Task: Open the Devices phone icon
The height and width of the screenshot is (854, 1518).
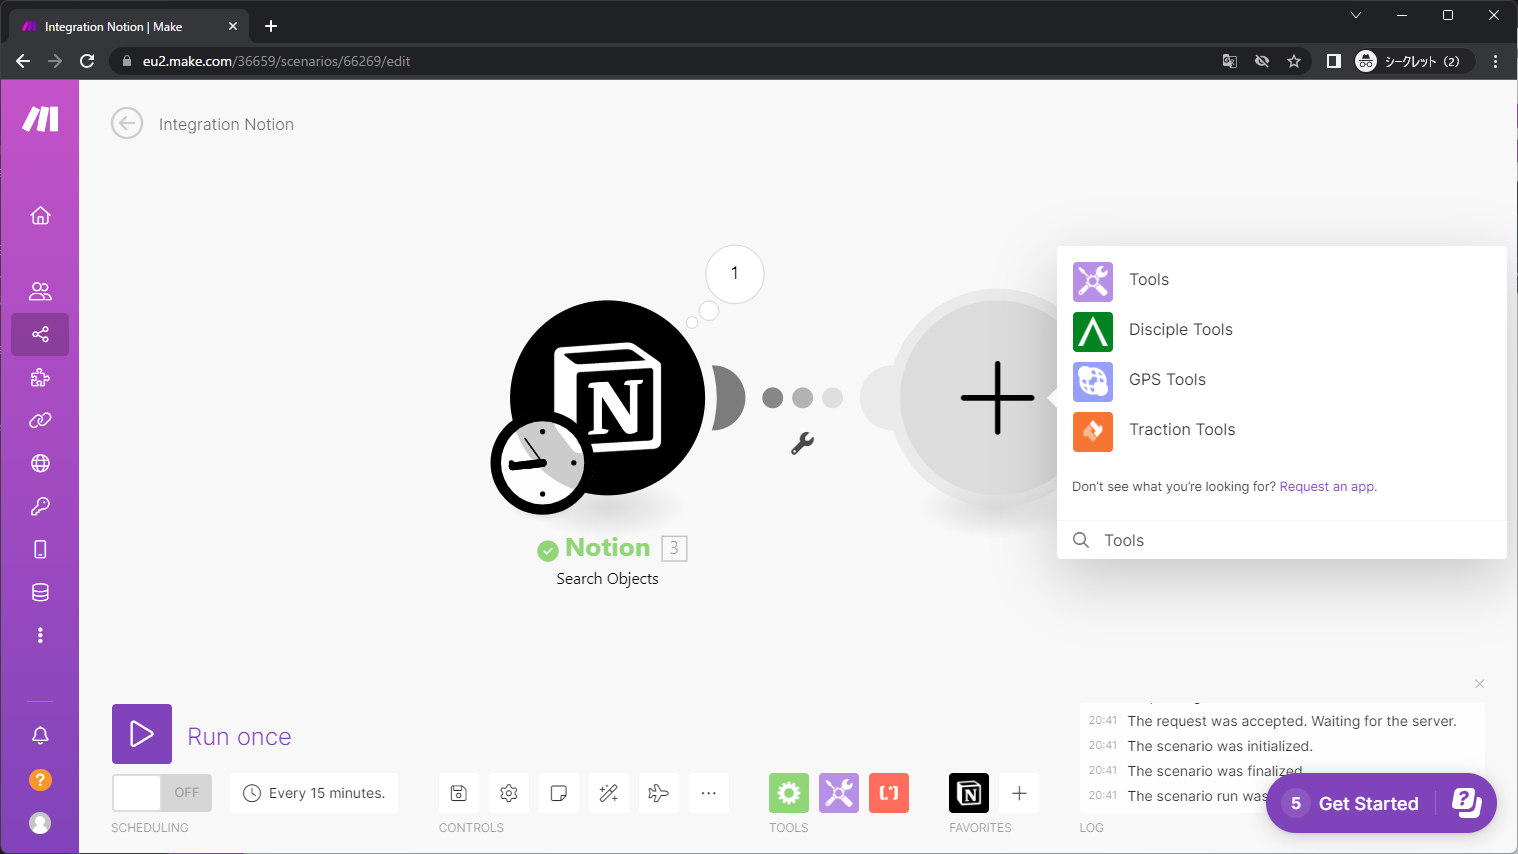Action: (x=40, y=549)
